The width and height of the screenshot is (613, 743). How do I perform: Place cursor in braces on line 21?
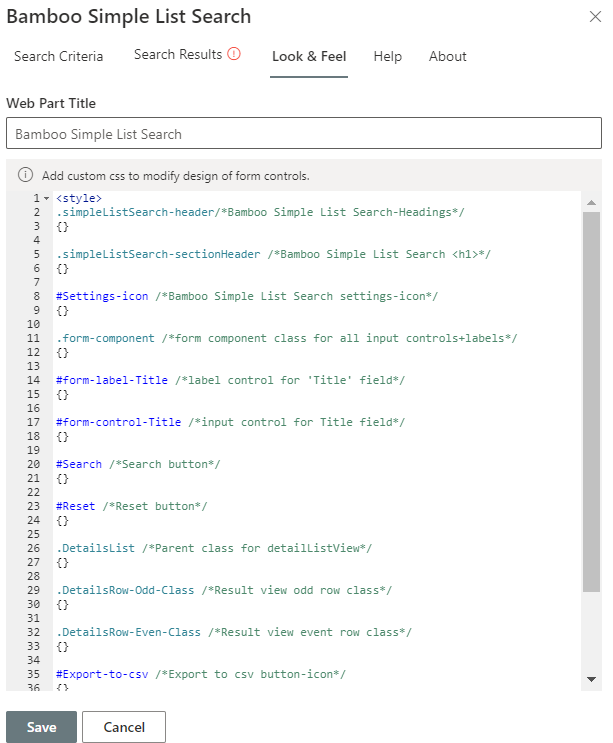point(63,479)
